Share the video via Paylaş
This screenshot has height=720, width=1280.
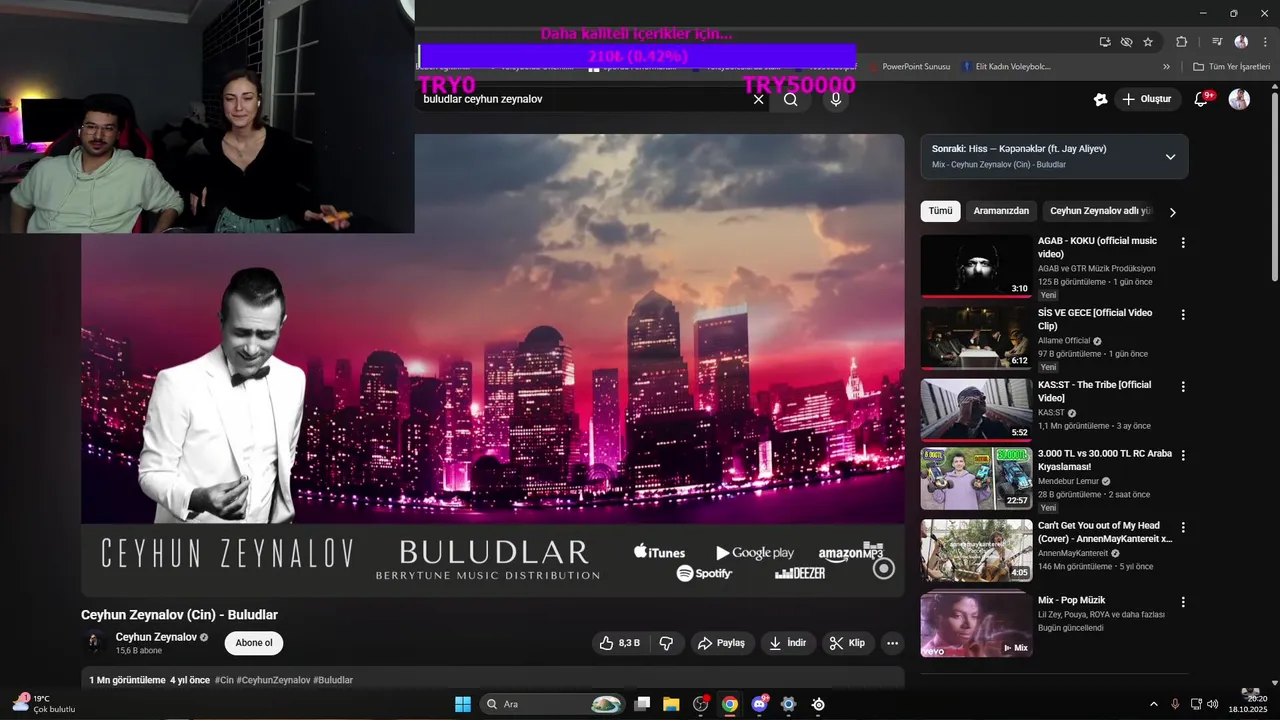click(x=721, y=643)
